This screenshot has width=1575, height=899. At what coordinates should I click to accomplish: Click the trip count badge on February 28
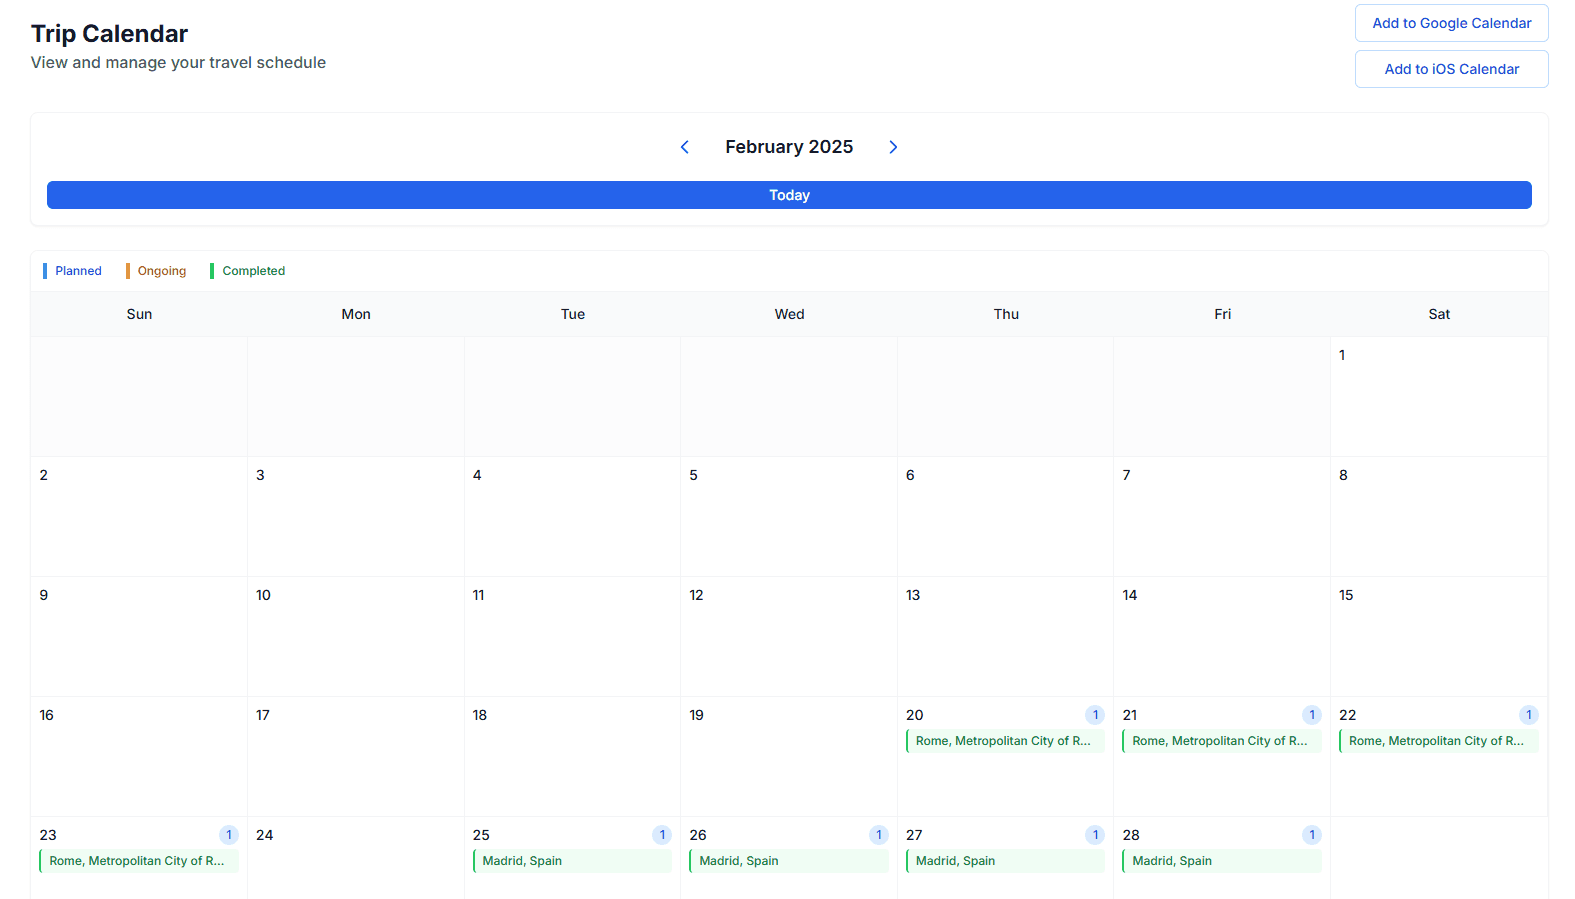pyautogui.click(x=1312, y=835)
